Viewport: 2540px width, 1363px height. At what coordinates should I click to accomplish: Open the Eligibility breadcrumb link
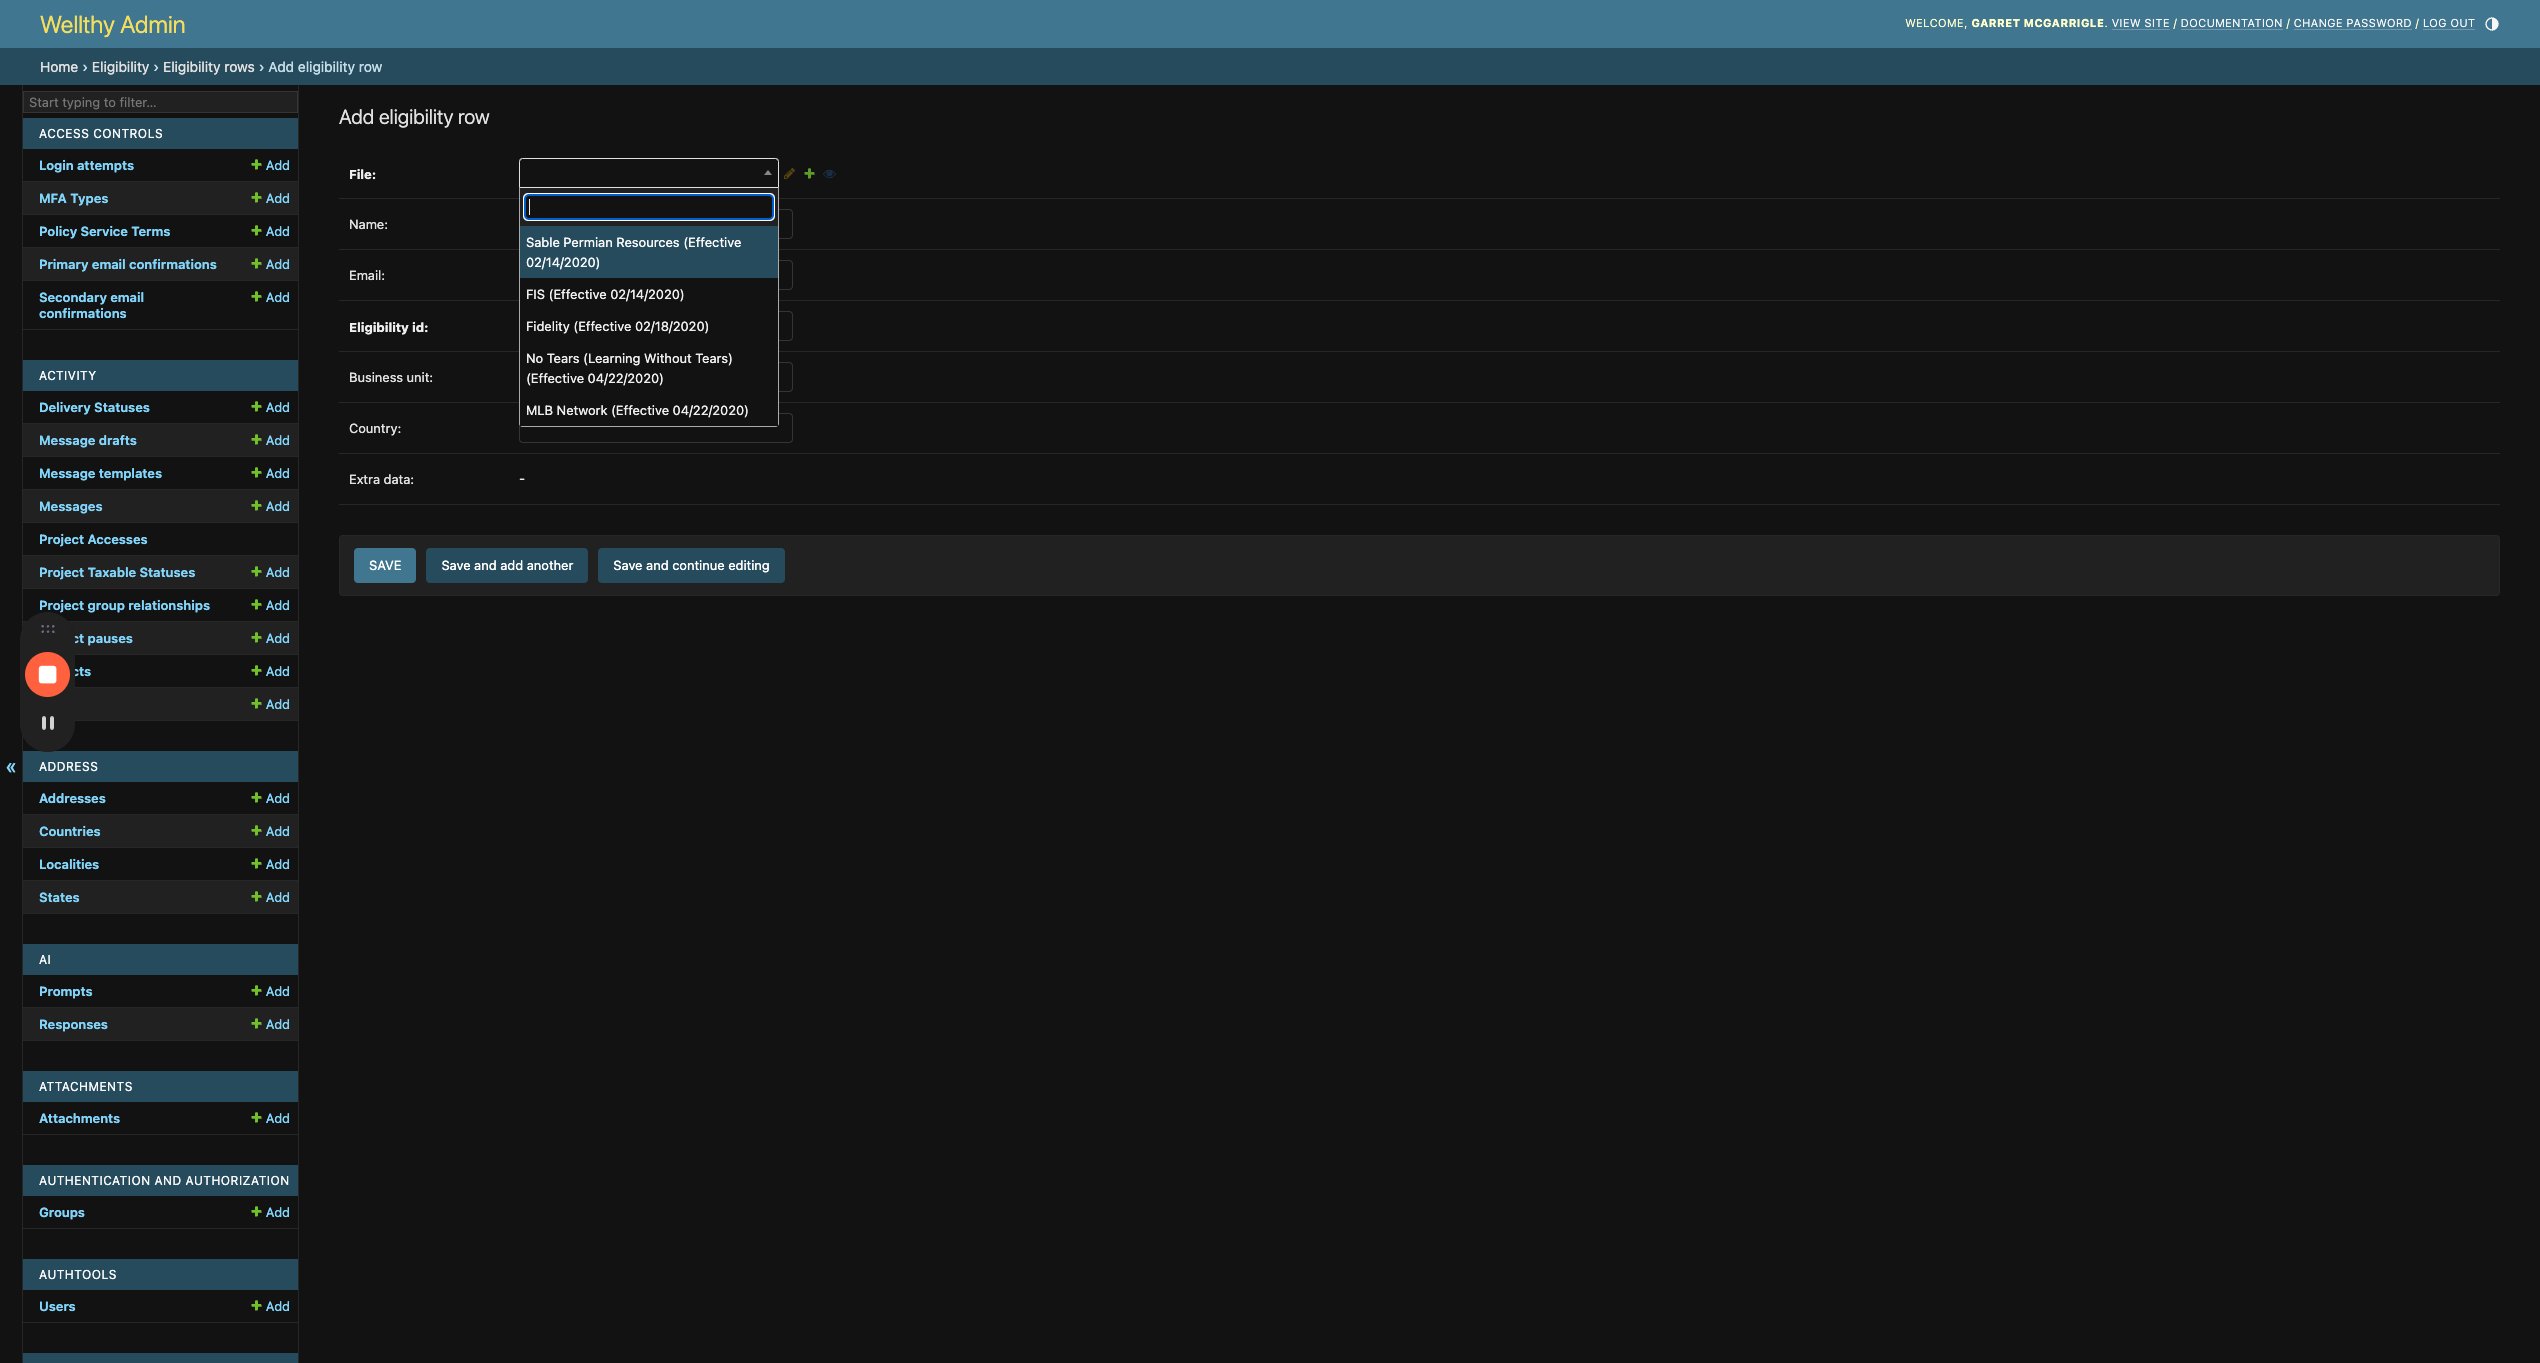click(x=120, y=67)
